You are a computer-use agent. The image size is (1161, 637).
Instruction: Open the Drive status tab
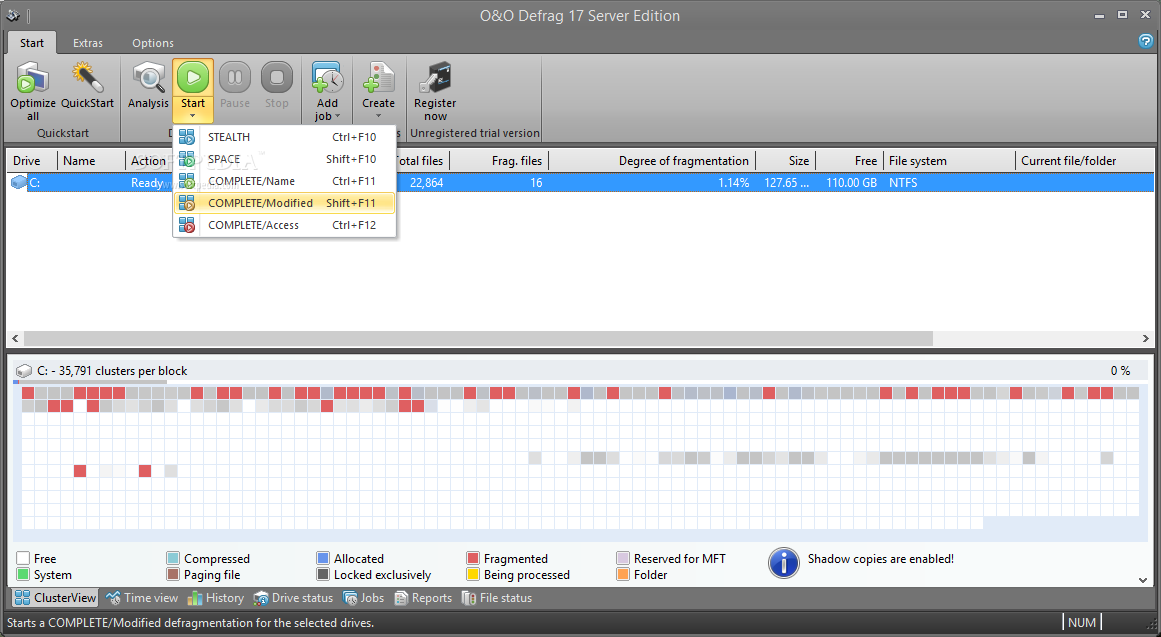click(x=293, y=598)
